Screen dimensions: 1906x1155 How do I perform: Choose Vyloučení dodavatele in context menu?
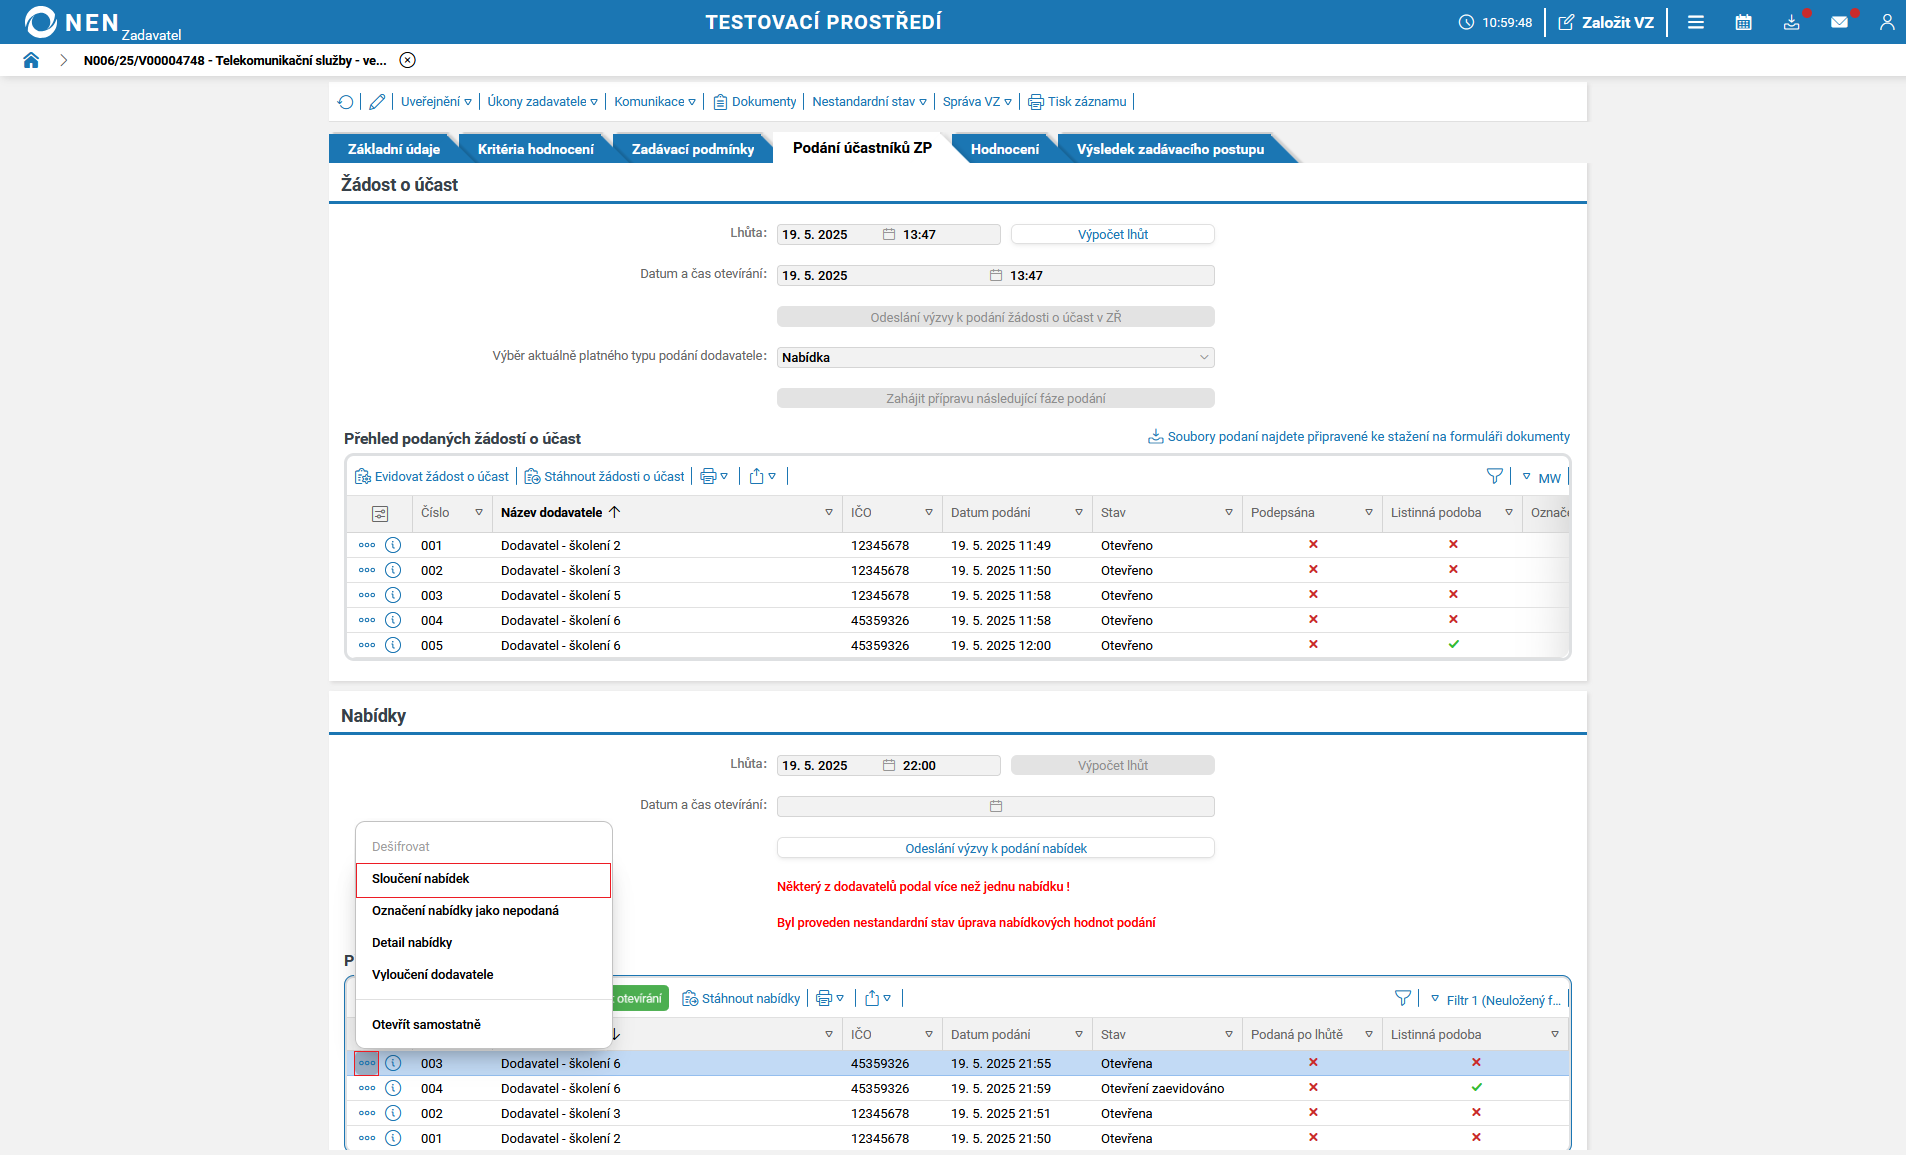click(433, 975)
